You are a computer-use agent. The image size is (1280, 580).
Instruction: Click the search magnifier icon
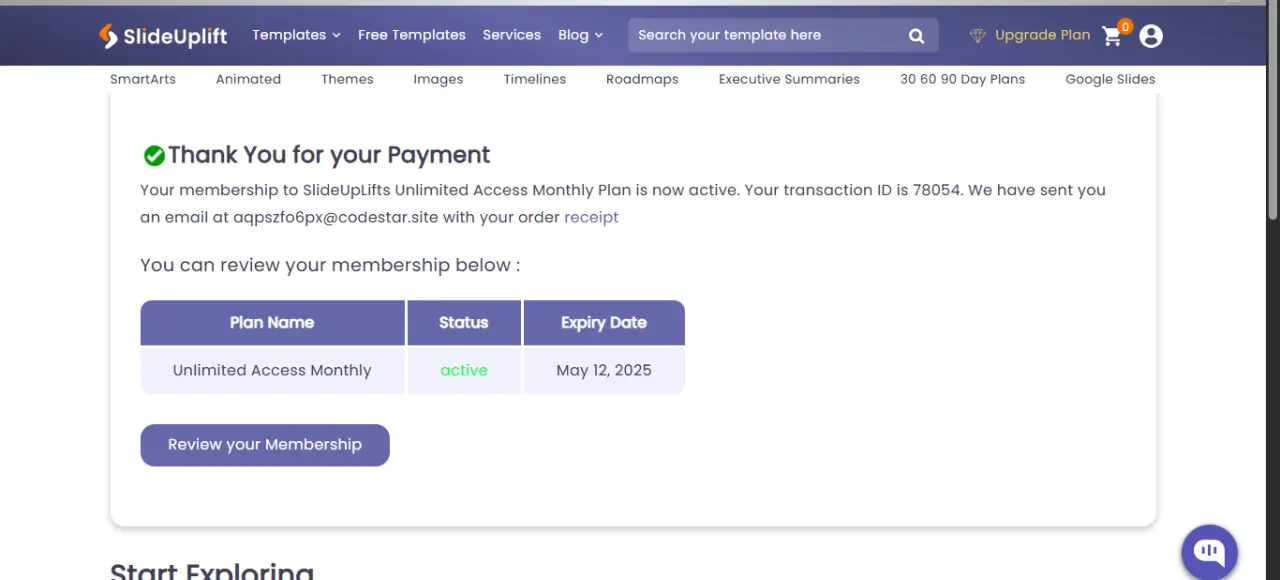(x=916, y=36)
